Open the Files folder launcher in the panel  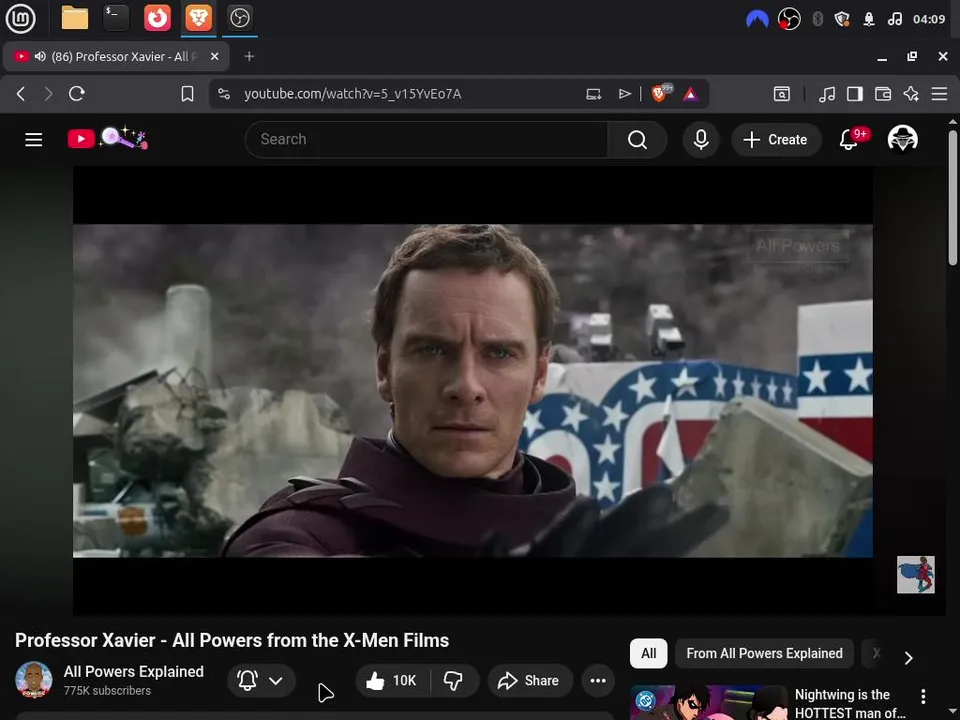(75, 18)
